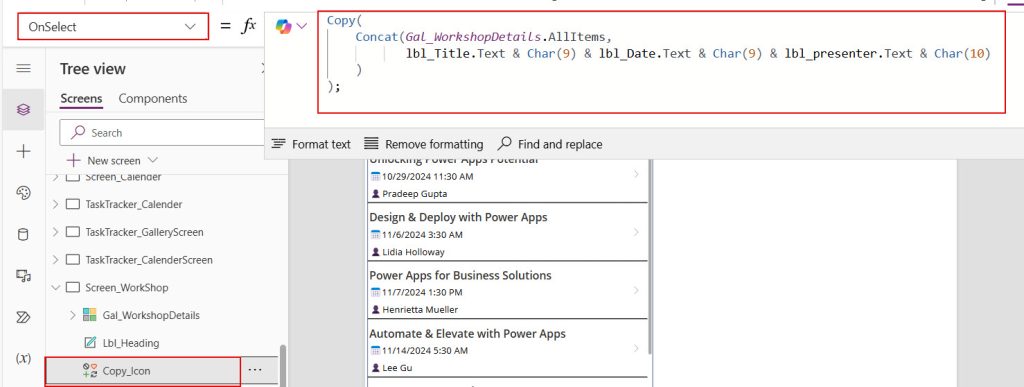1024x387 pixels.
Task: Click calendar icon beside 11/14/2024 5:30 AM
Action: pyautogui.click(x=375, y=350)
